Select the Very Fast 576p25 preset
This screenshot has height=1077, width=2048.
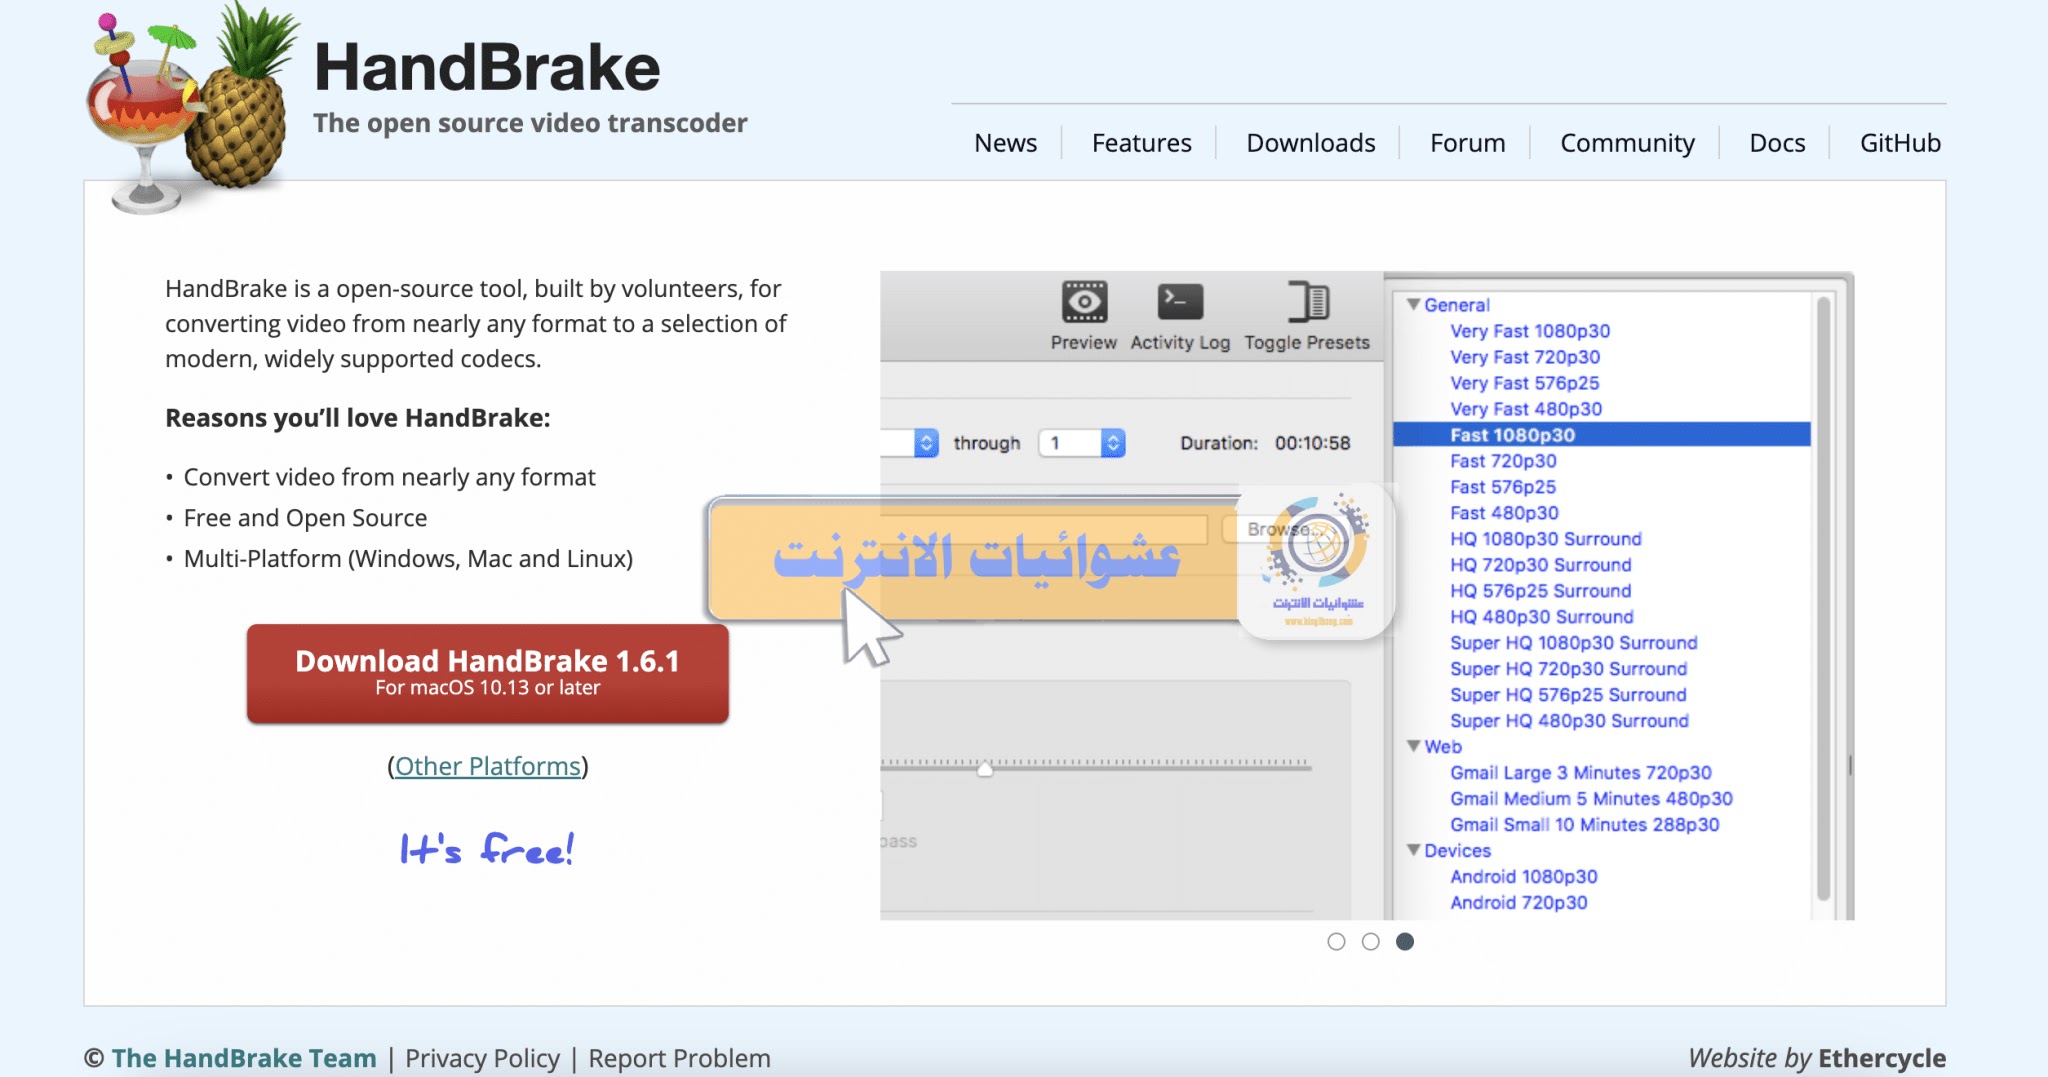(1524, 383)
